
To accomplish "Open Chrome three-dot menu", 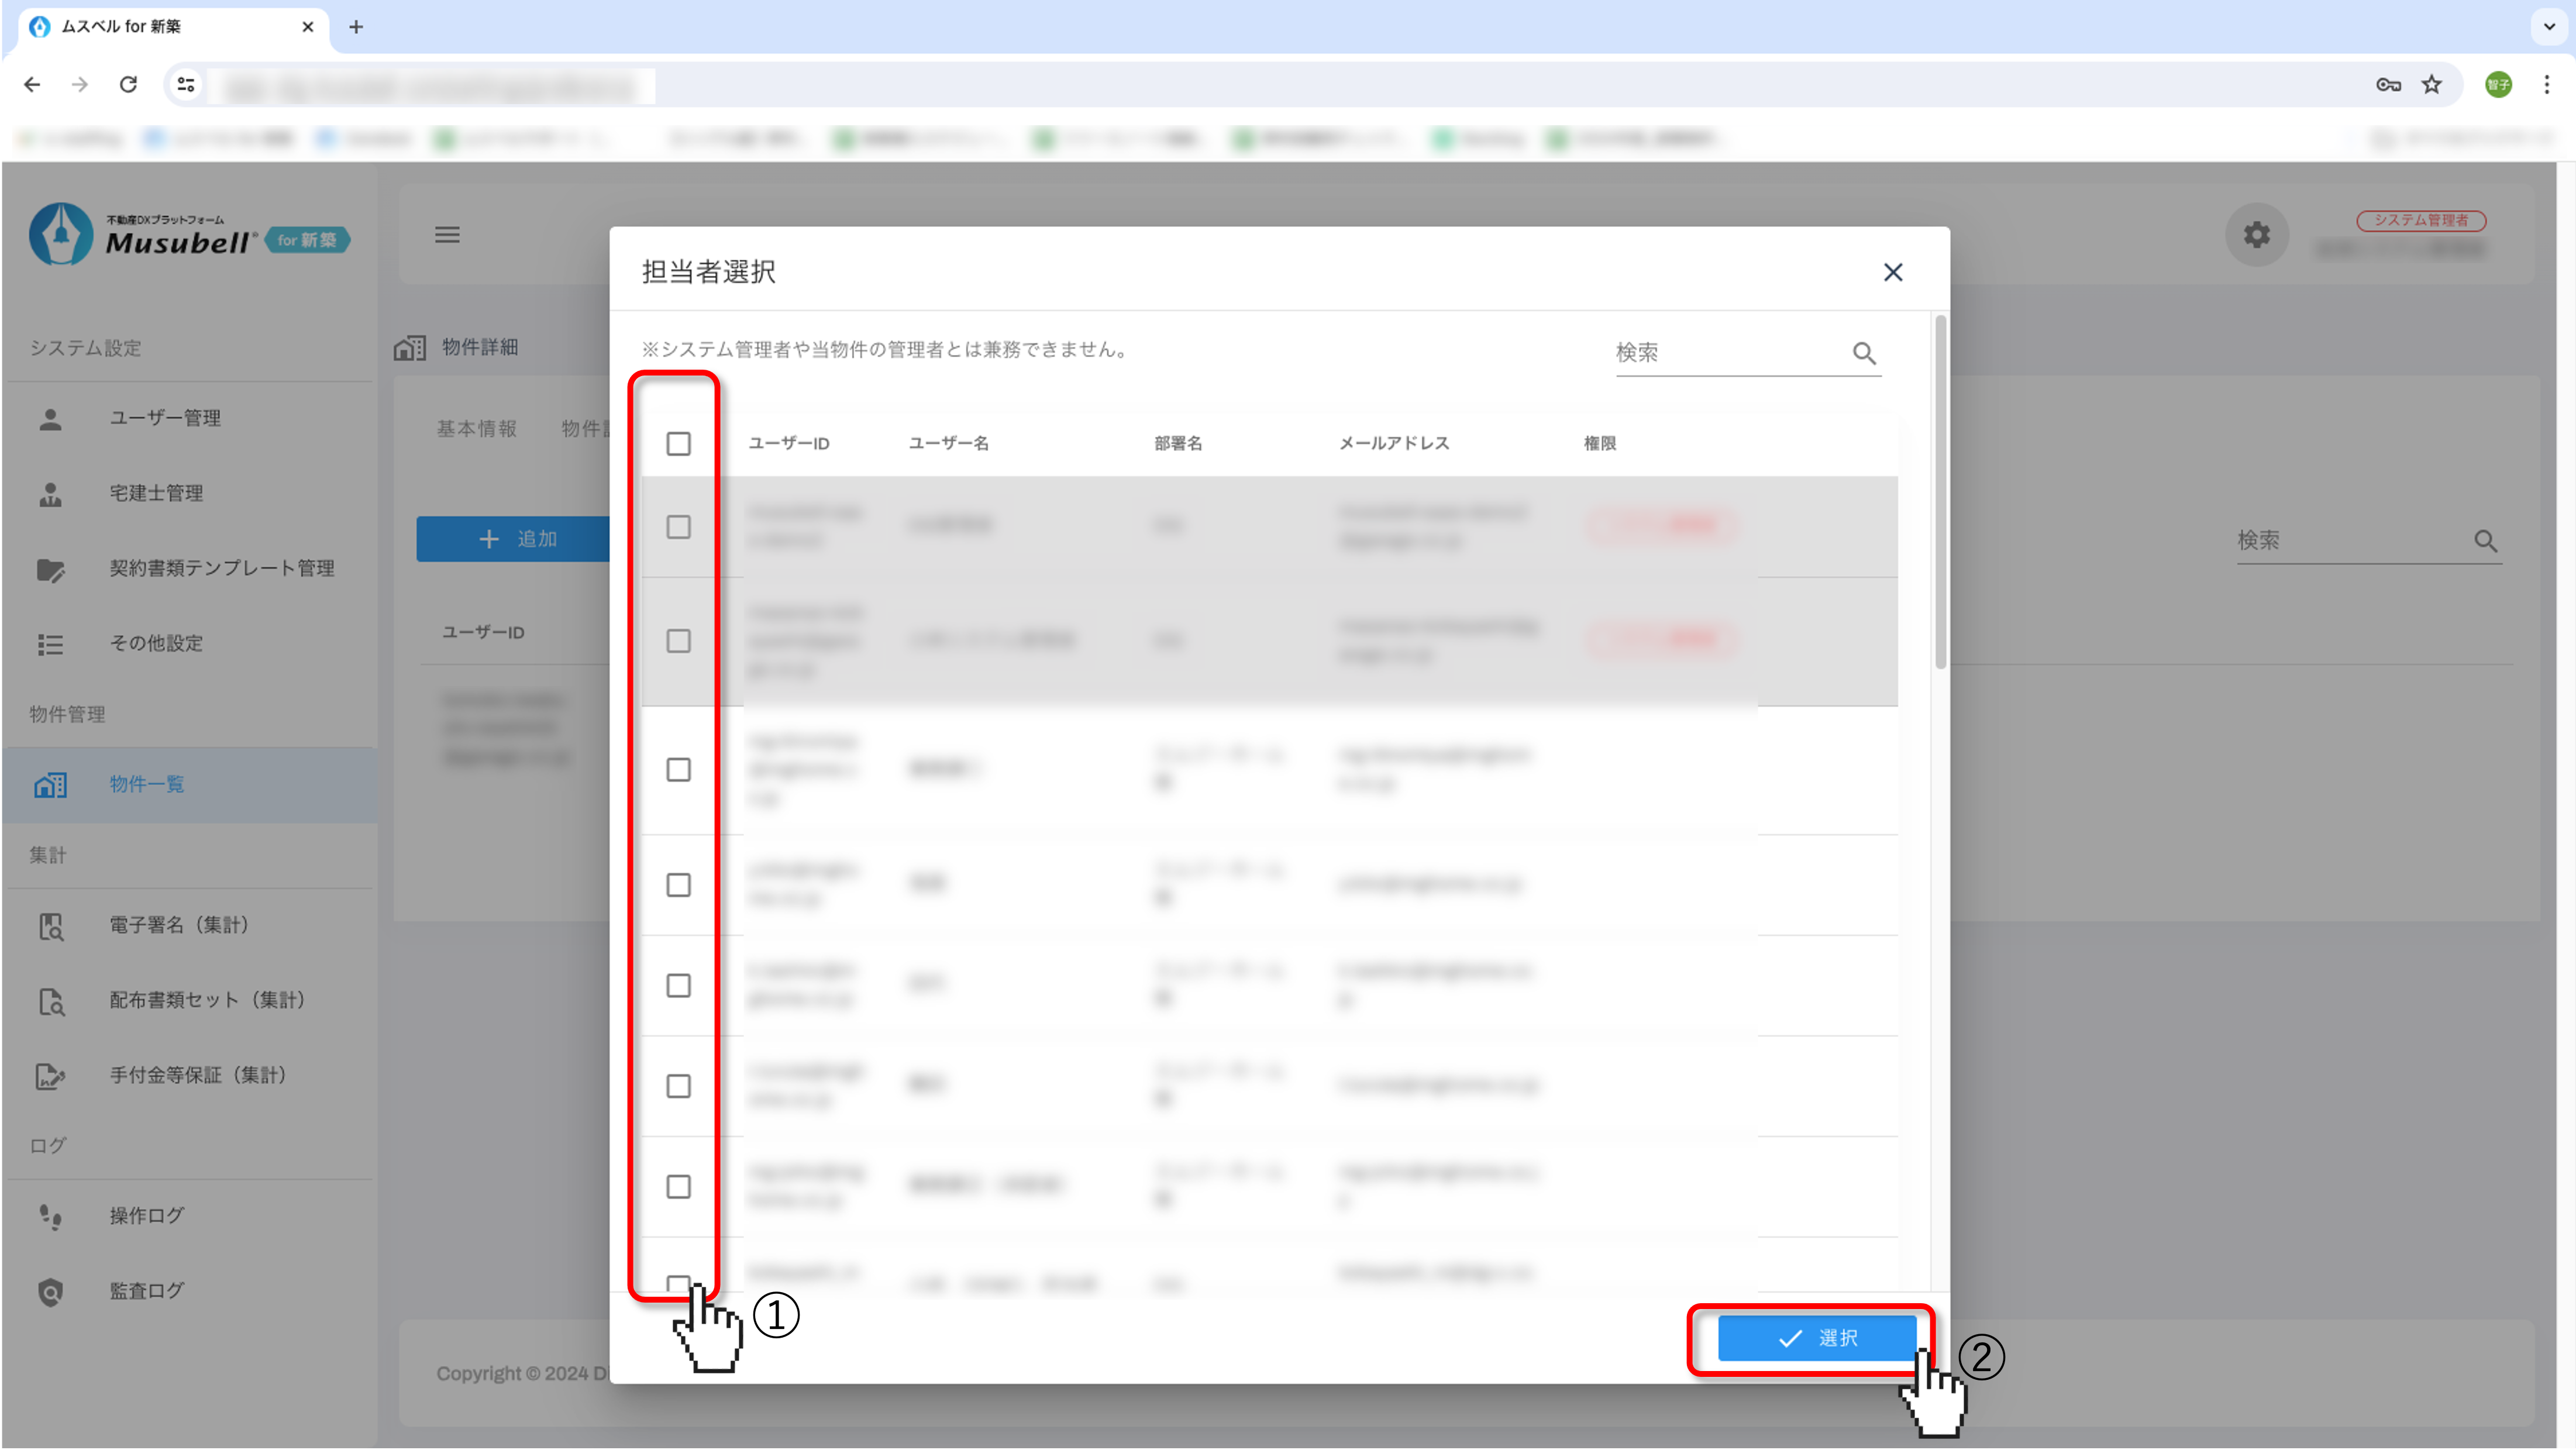I will (x=2546, y=85).
